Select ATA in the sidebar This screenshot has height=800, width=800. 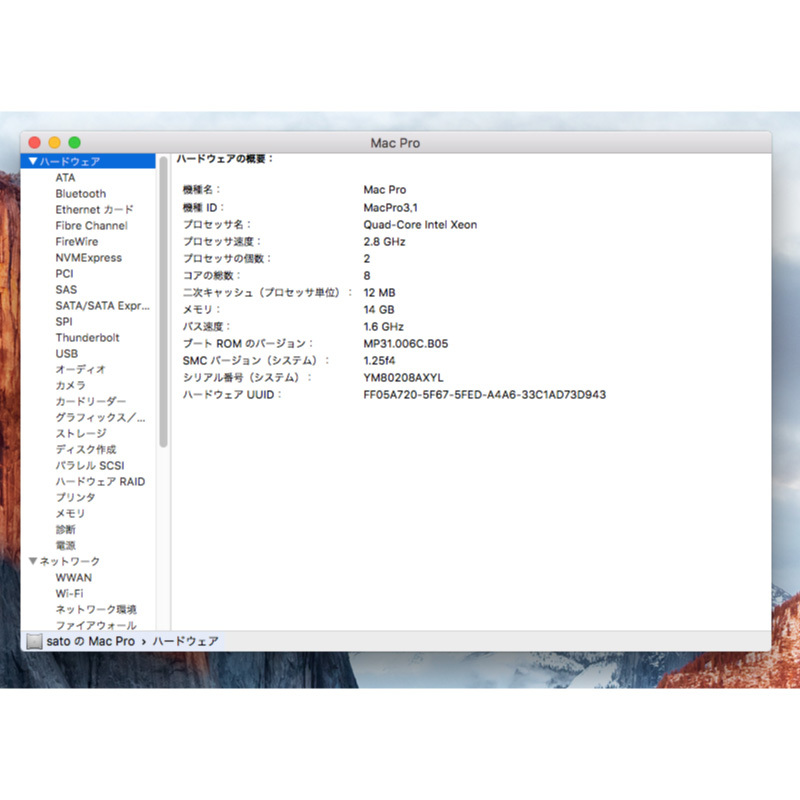[65, 177]
